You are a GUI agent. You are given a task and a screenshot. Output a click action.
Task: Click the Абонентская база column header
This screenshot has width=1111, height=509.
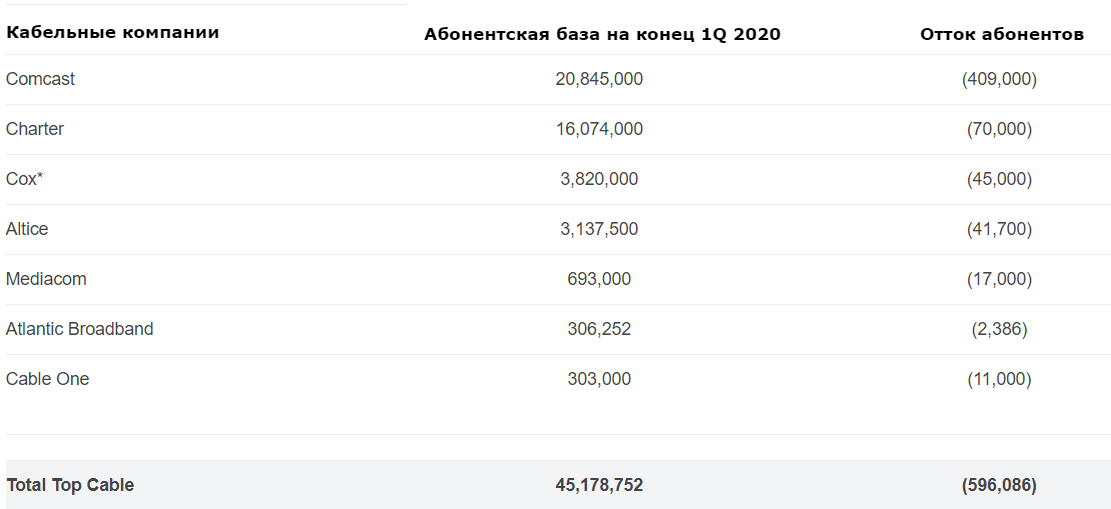coord(602,34)
